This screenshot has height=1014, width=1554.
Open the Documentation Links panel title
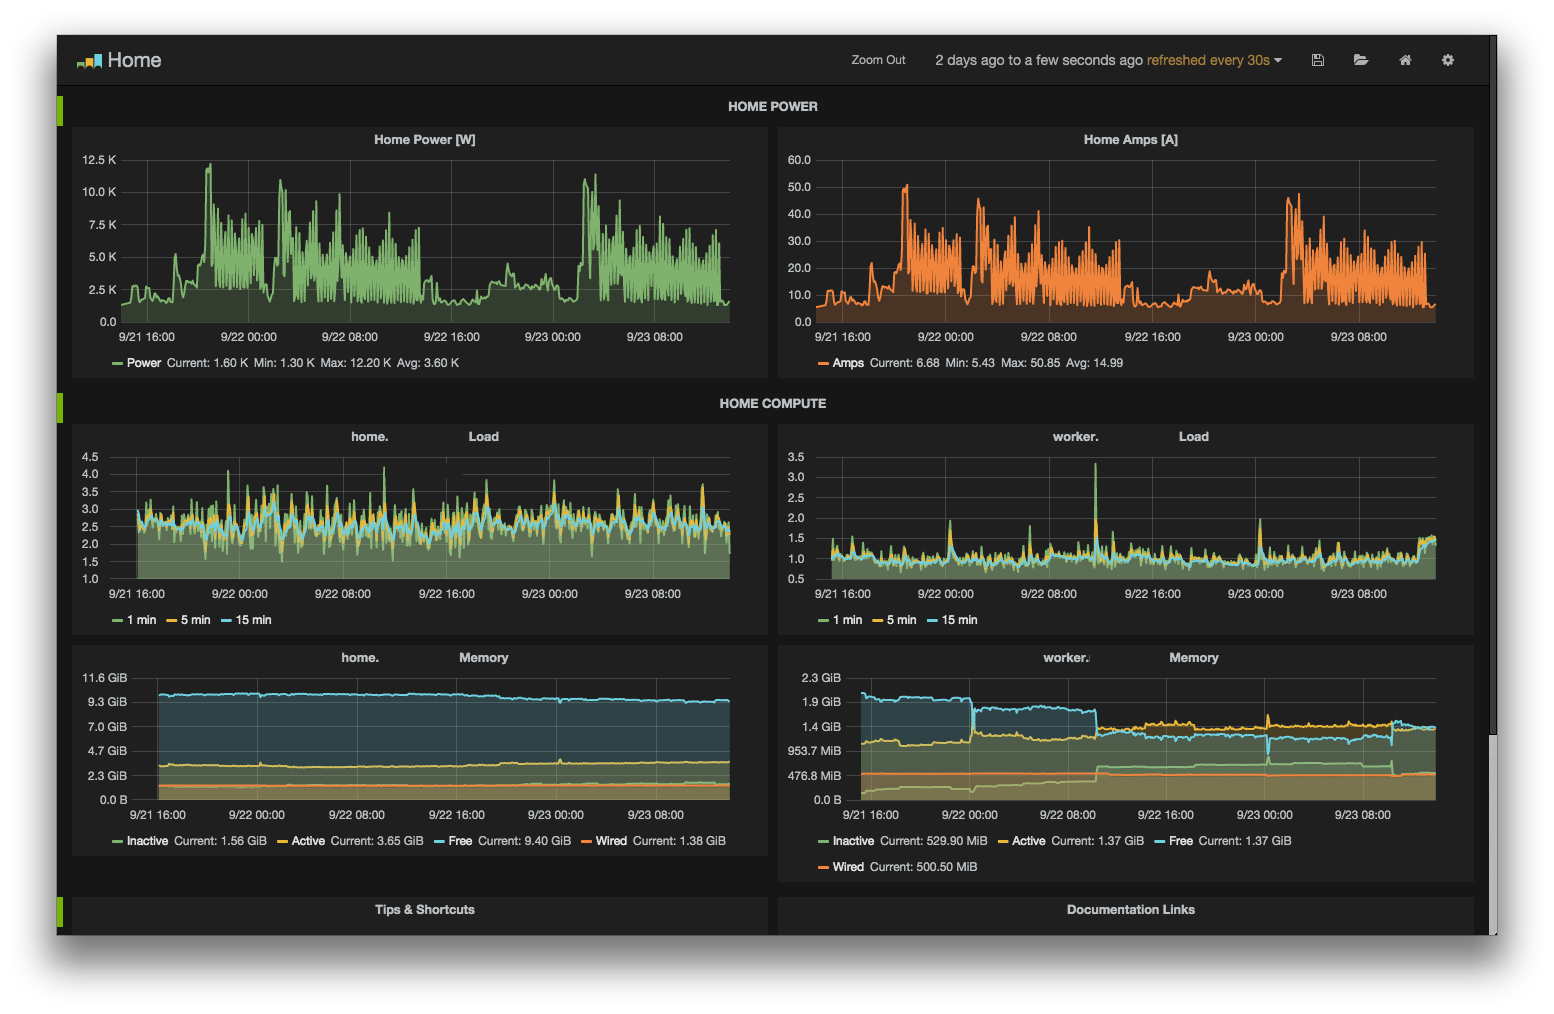1130,910
